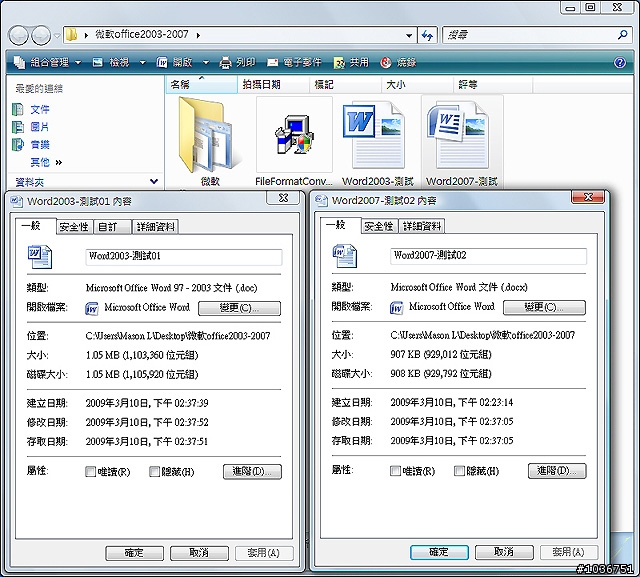Sort by 標記 column header
The image size is (640, 577).
click(345, 84)
